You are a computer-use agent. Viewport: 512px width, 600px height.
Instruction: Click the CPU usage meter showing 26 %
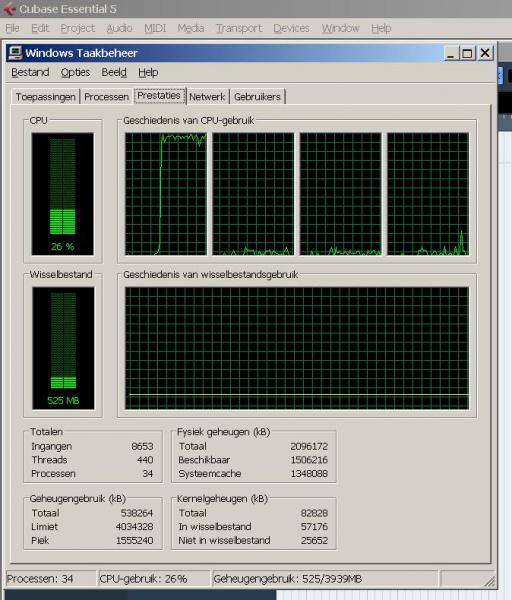pos(63,194)
